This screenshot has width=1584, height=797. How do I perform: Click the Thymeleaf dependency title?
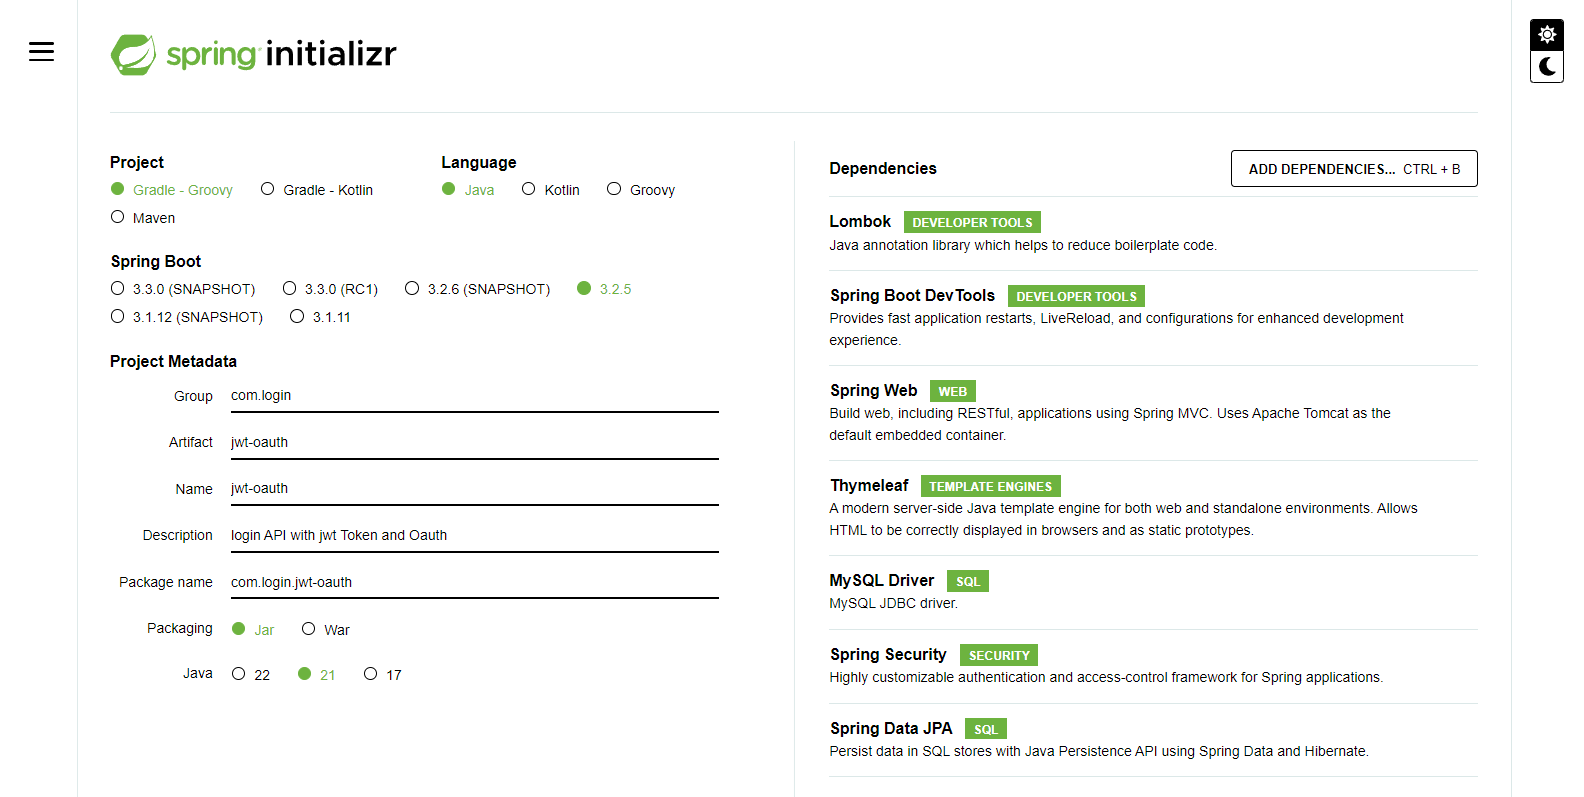click(x=869, y=486)
